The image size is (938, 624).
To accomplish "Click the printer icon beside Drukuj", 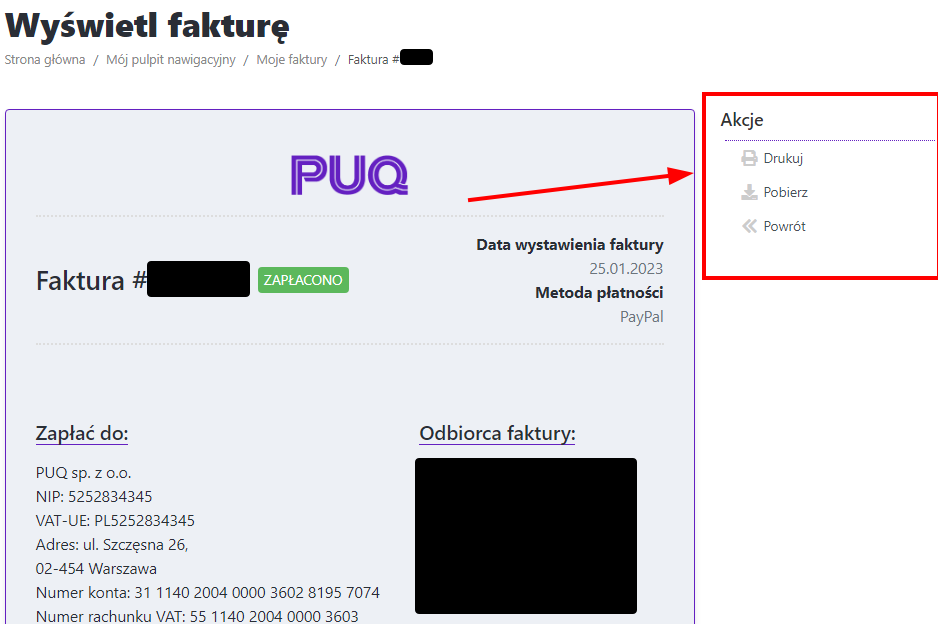I will pos(749,158).
